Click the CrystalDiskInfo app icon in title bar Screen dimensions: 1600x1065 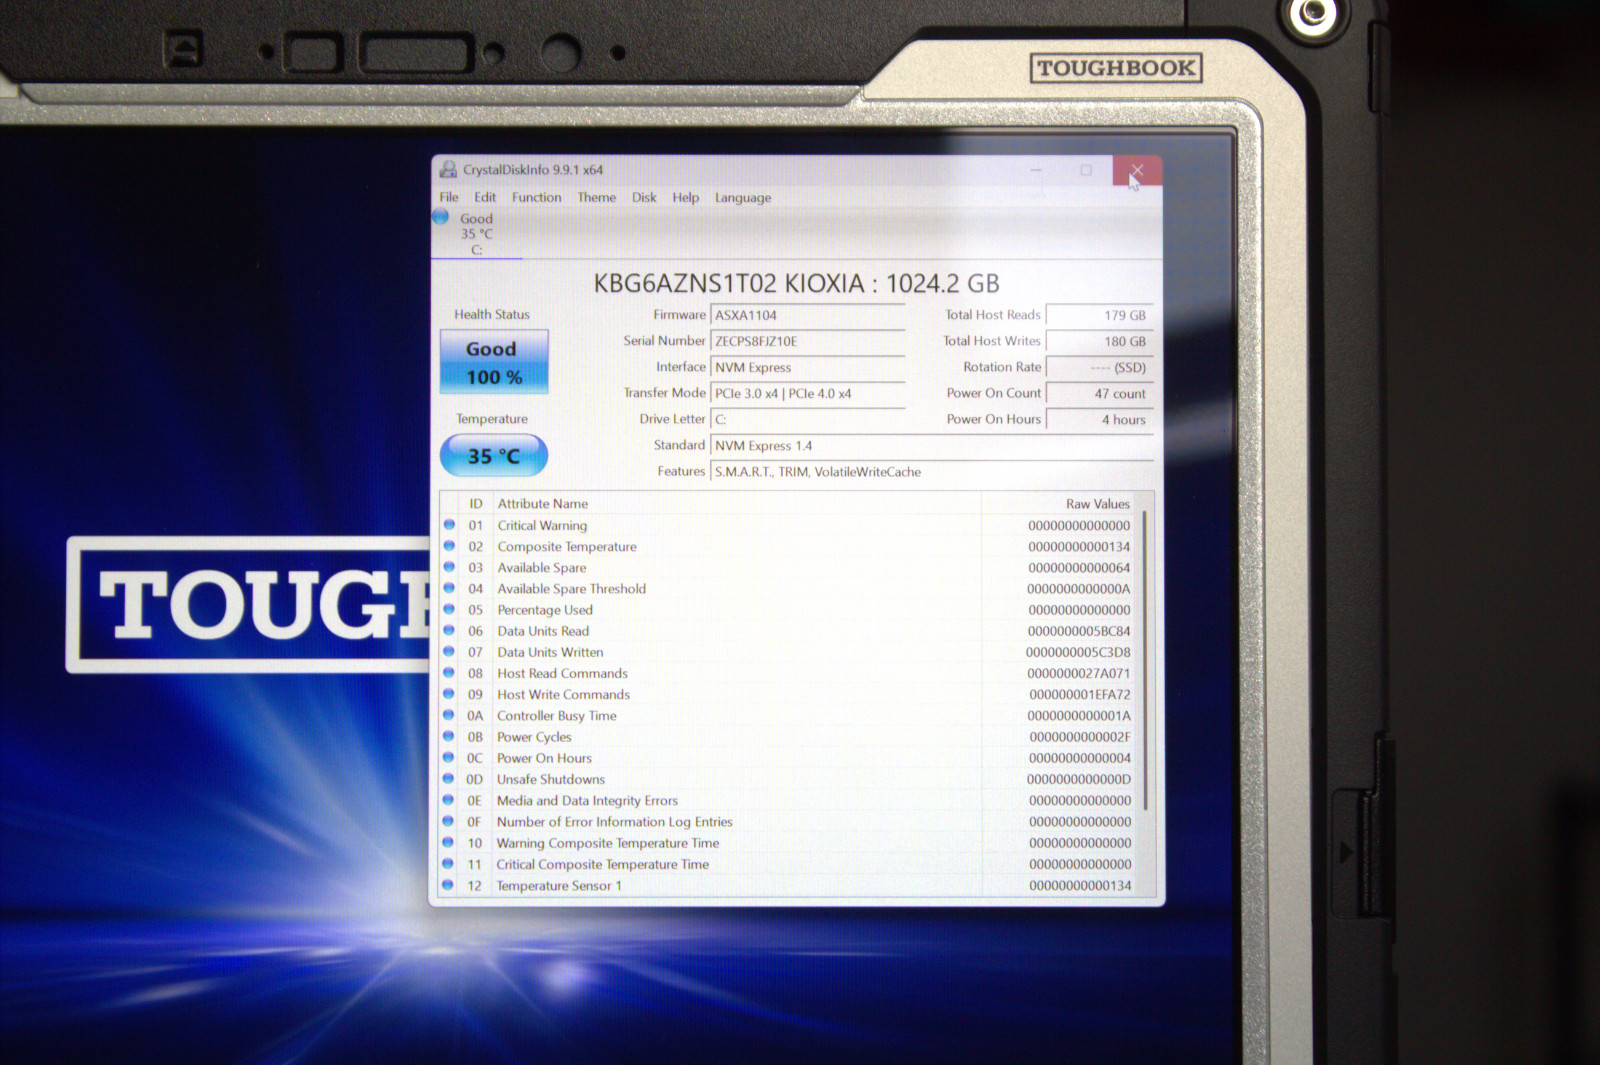[x=448, y=169]
